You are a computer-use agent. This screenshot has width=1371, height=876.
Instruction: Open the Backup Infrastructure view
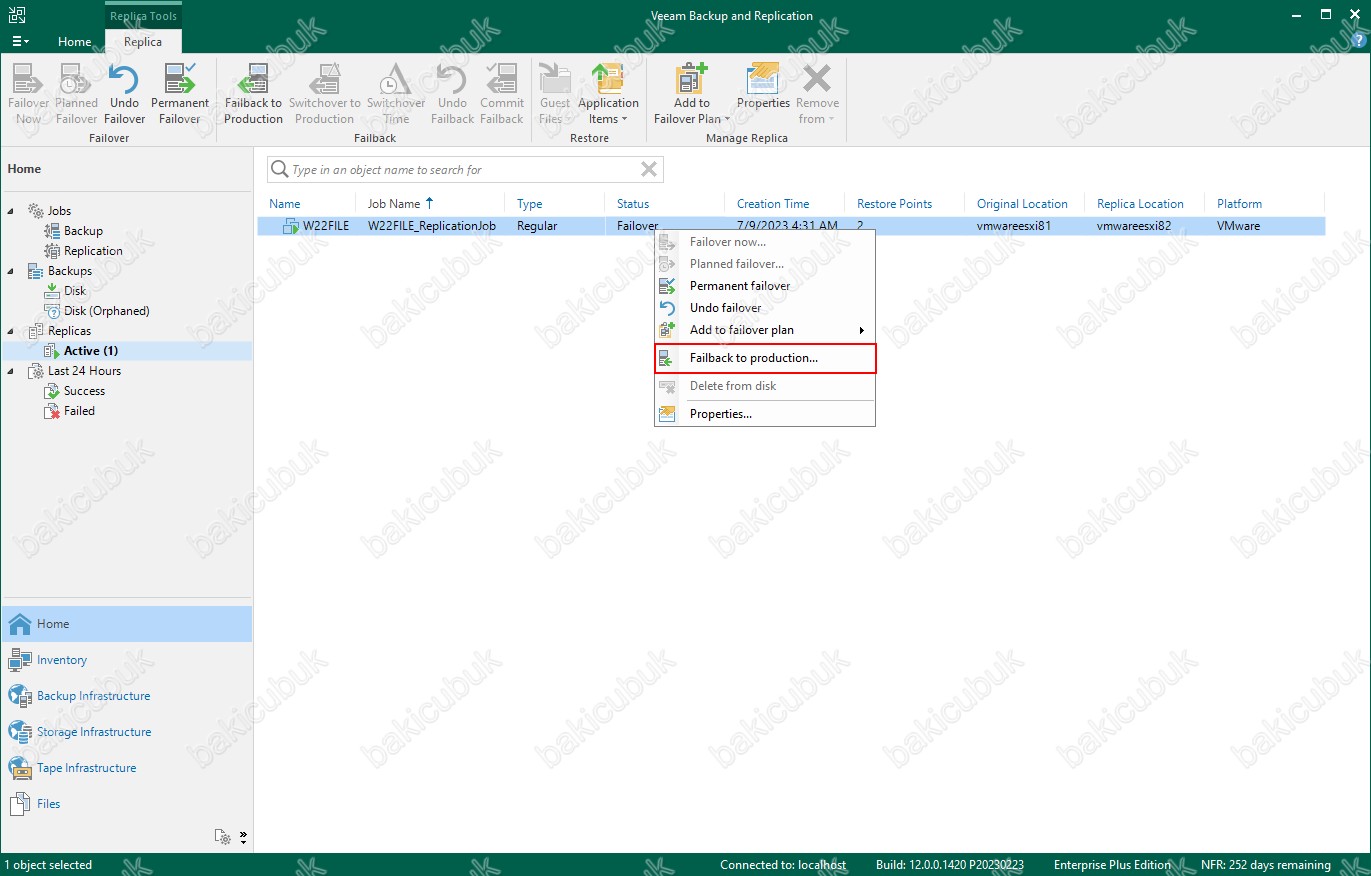[x=127, y=696]
